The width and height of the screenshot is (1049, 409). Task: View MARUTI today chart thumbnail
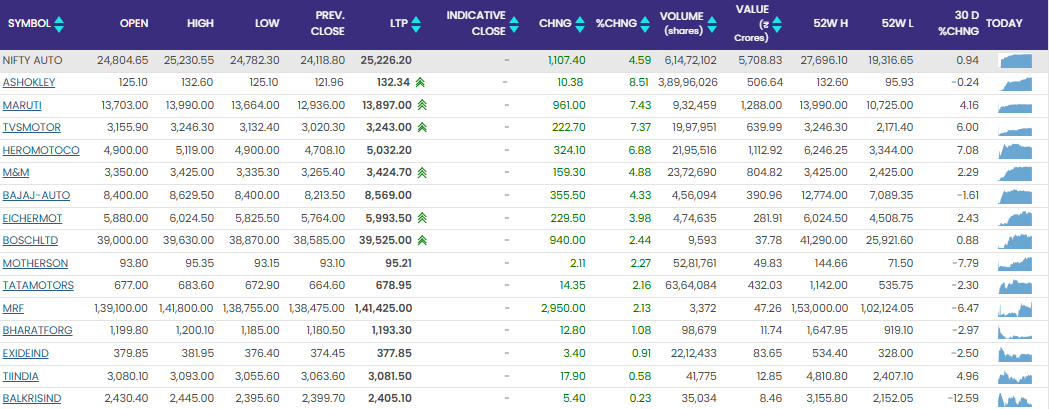pos(1016,106)
